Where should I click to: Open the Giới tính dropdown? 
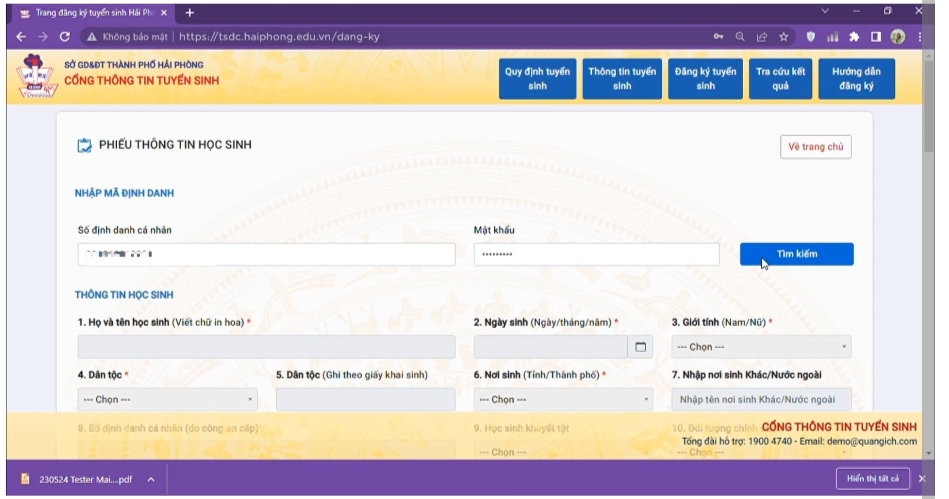(x=761, y=347)
